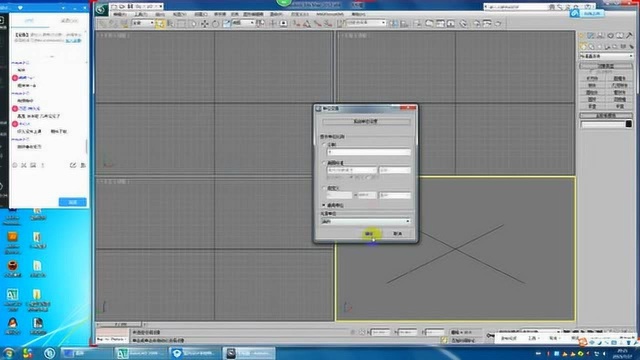This screenshot has width=640, height=360.
Task: Open the Help menu
Action: tap(358, 14)
